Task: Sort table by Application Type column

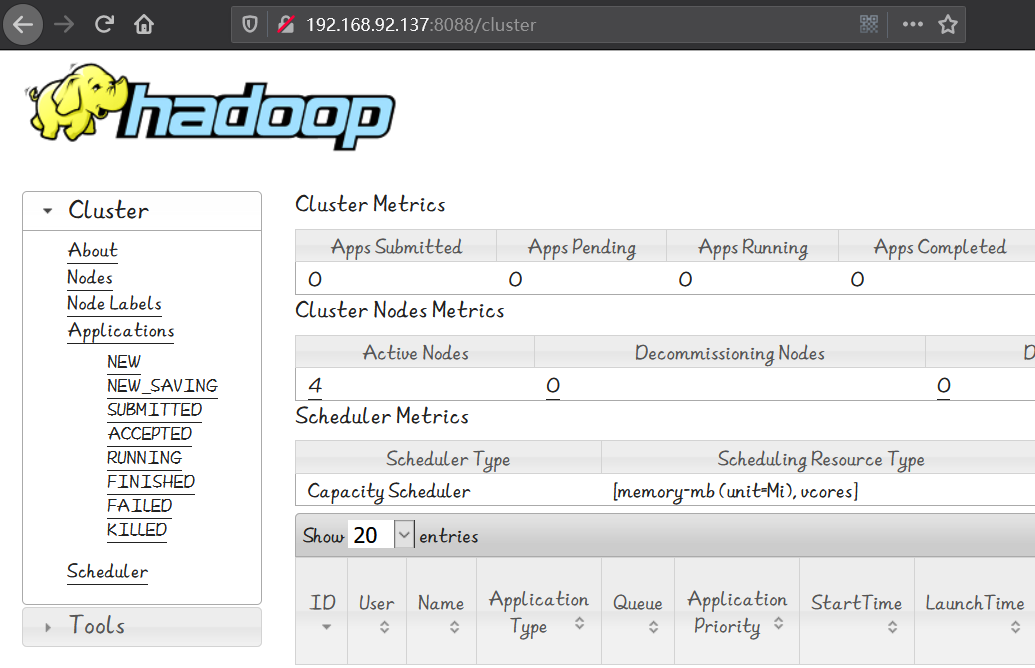Action: pyautogui.click(x=539, y=611)
